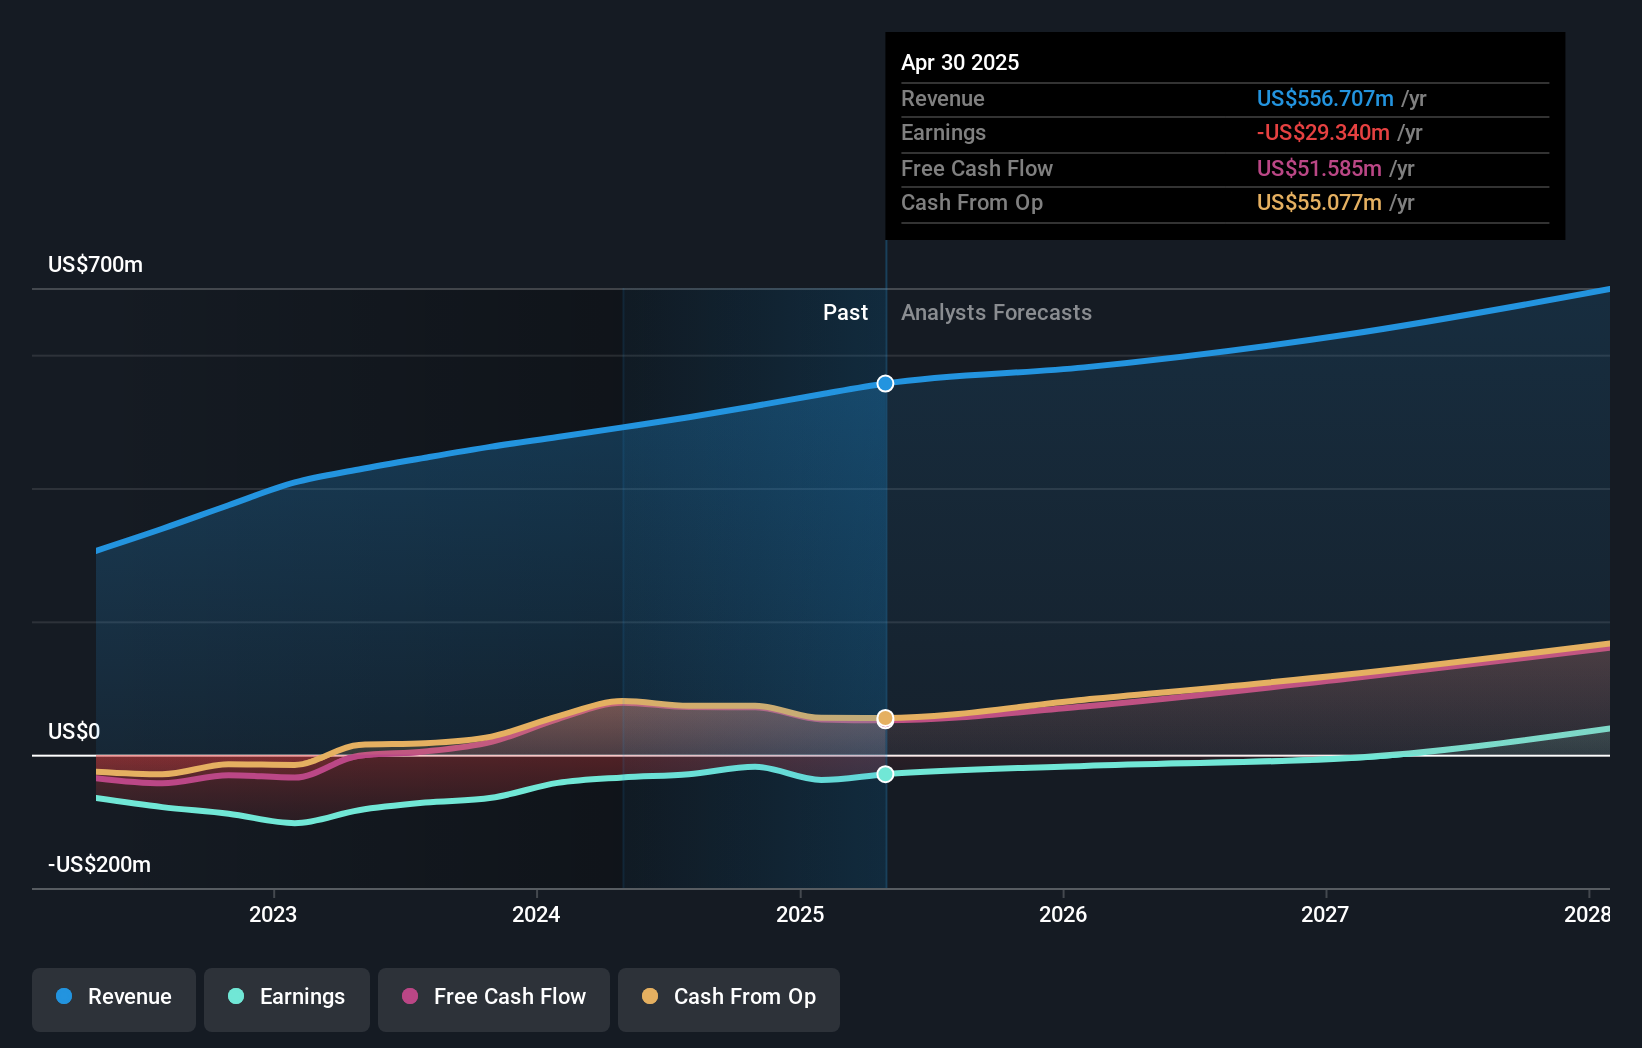Toggle the Free Cash Flow series visibility
Image resolution: width=1642 pixels, height=1048 pixels.
coord(493,997)
